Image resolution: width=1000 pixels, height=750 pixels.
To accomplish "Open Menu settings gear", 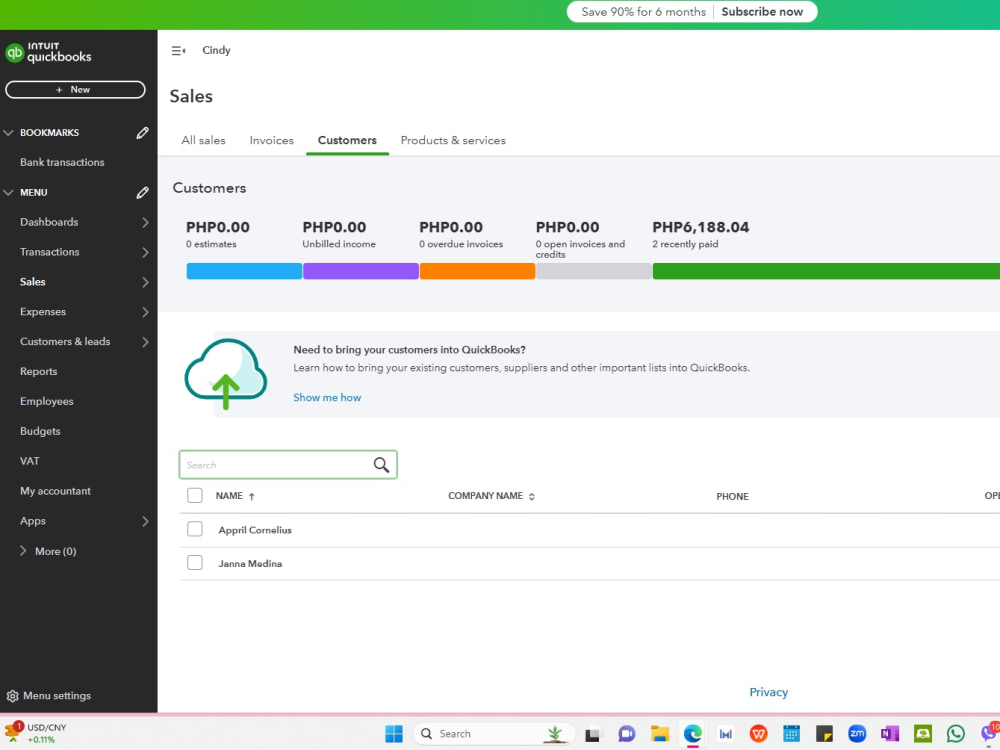I will coord(12,696).
